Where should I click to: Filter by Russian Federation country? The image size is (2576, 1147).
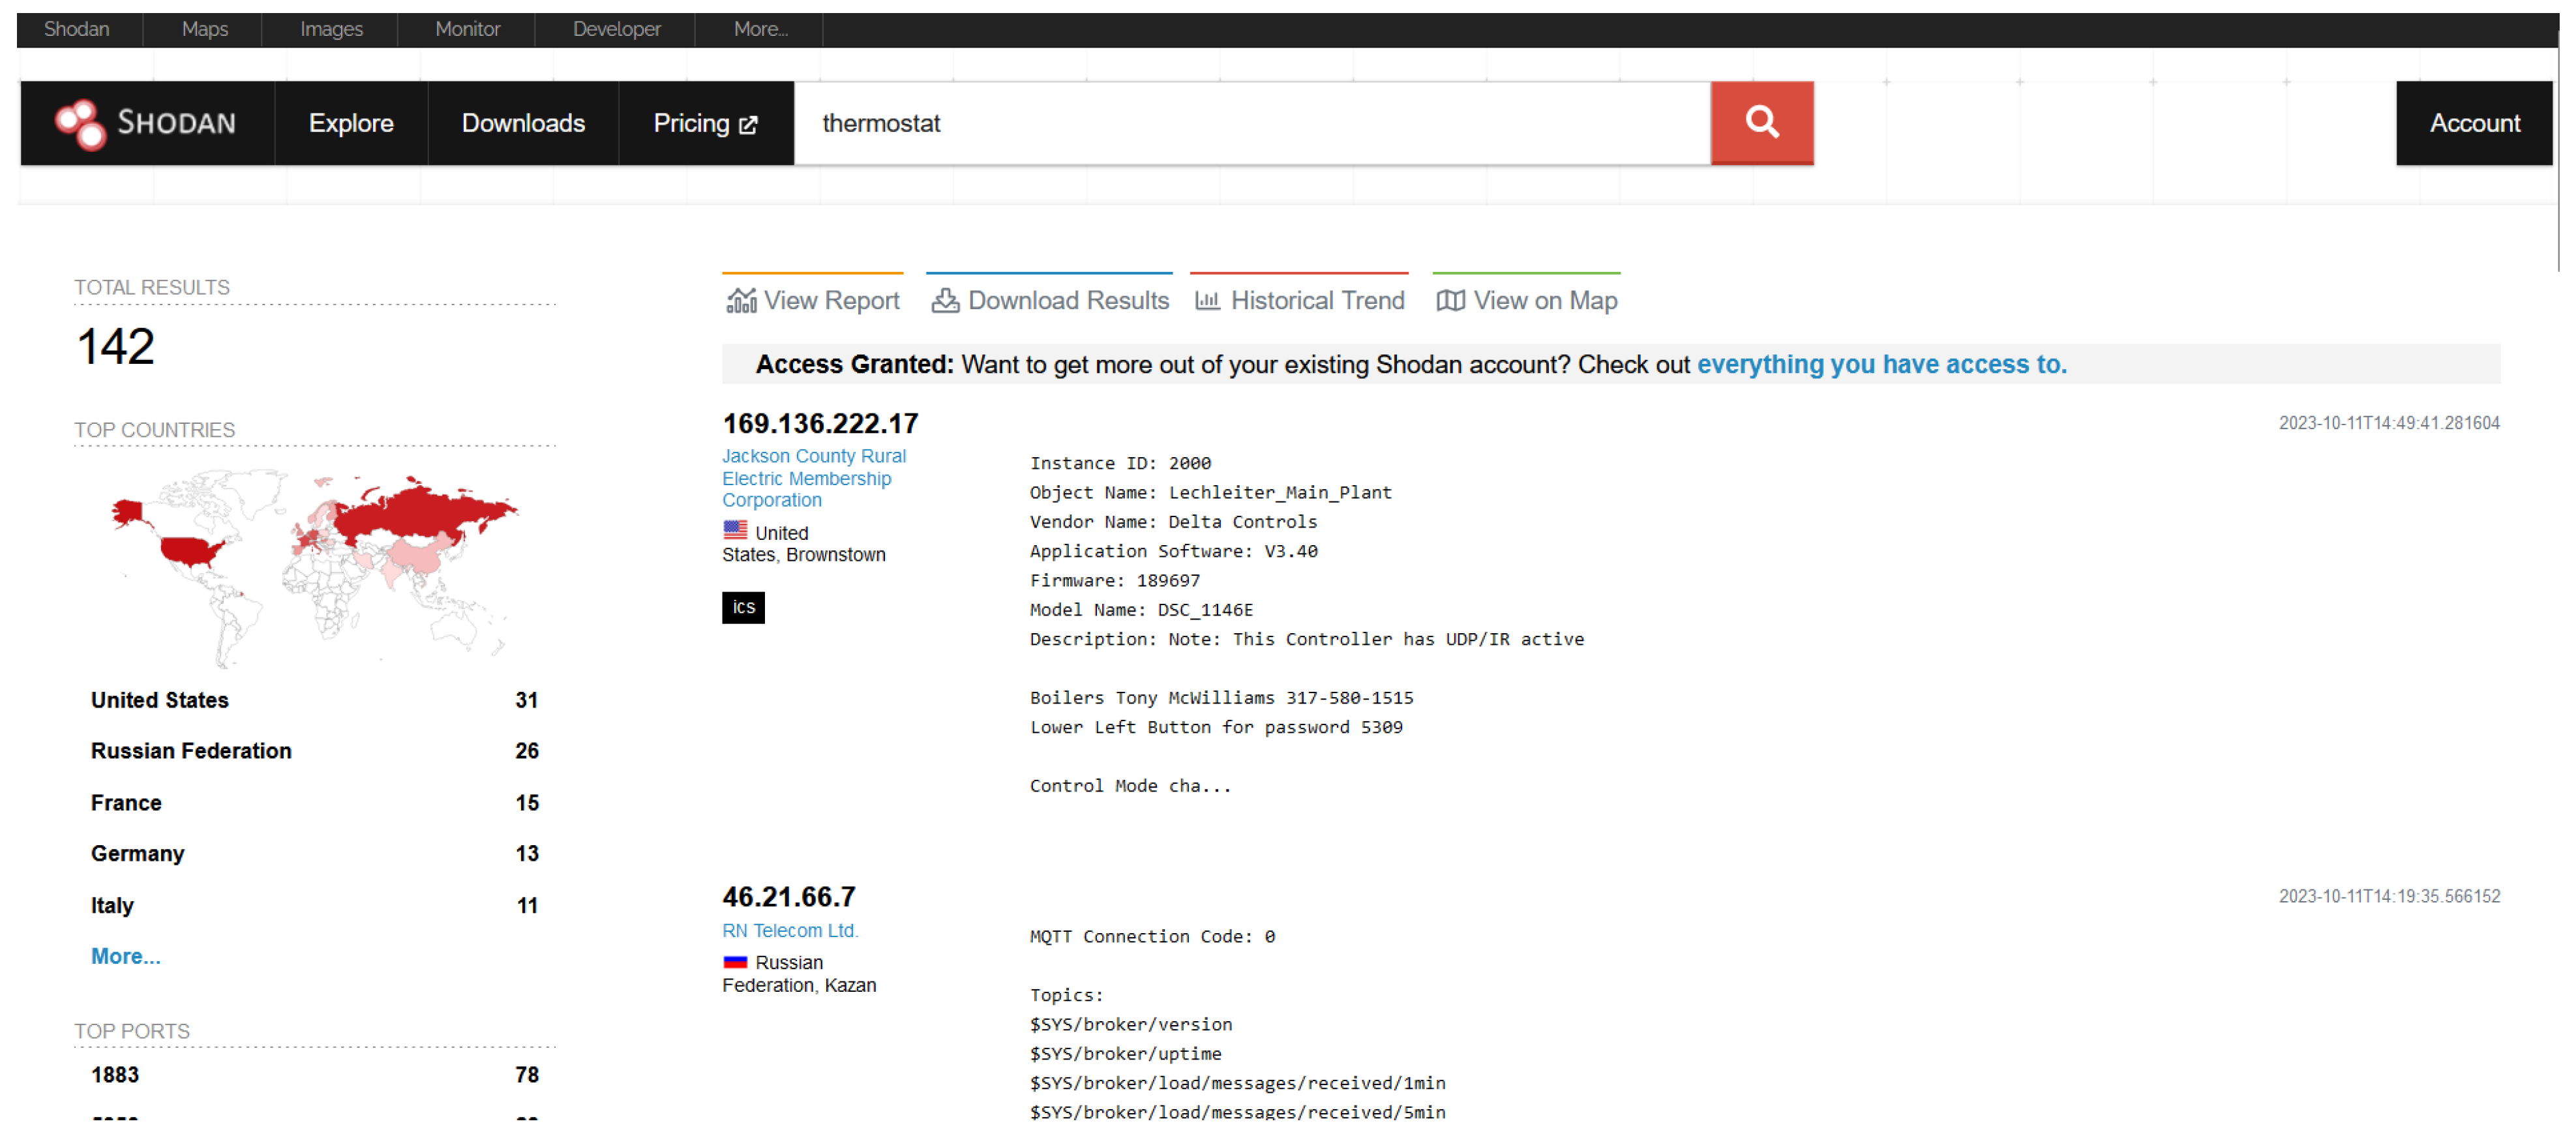[191, 751]
